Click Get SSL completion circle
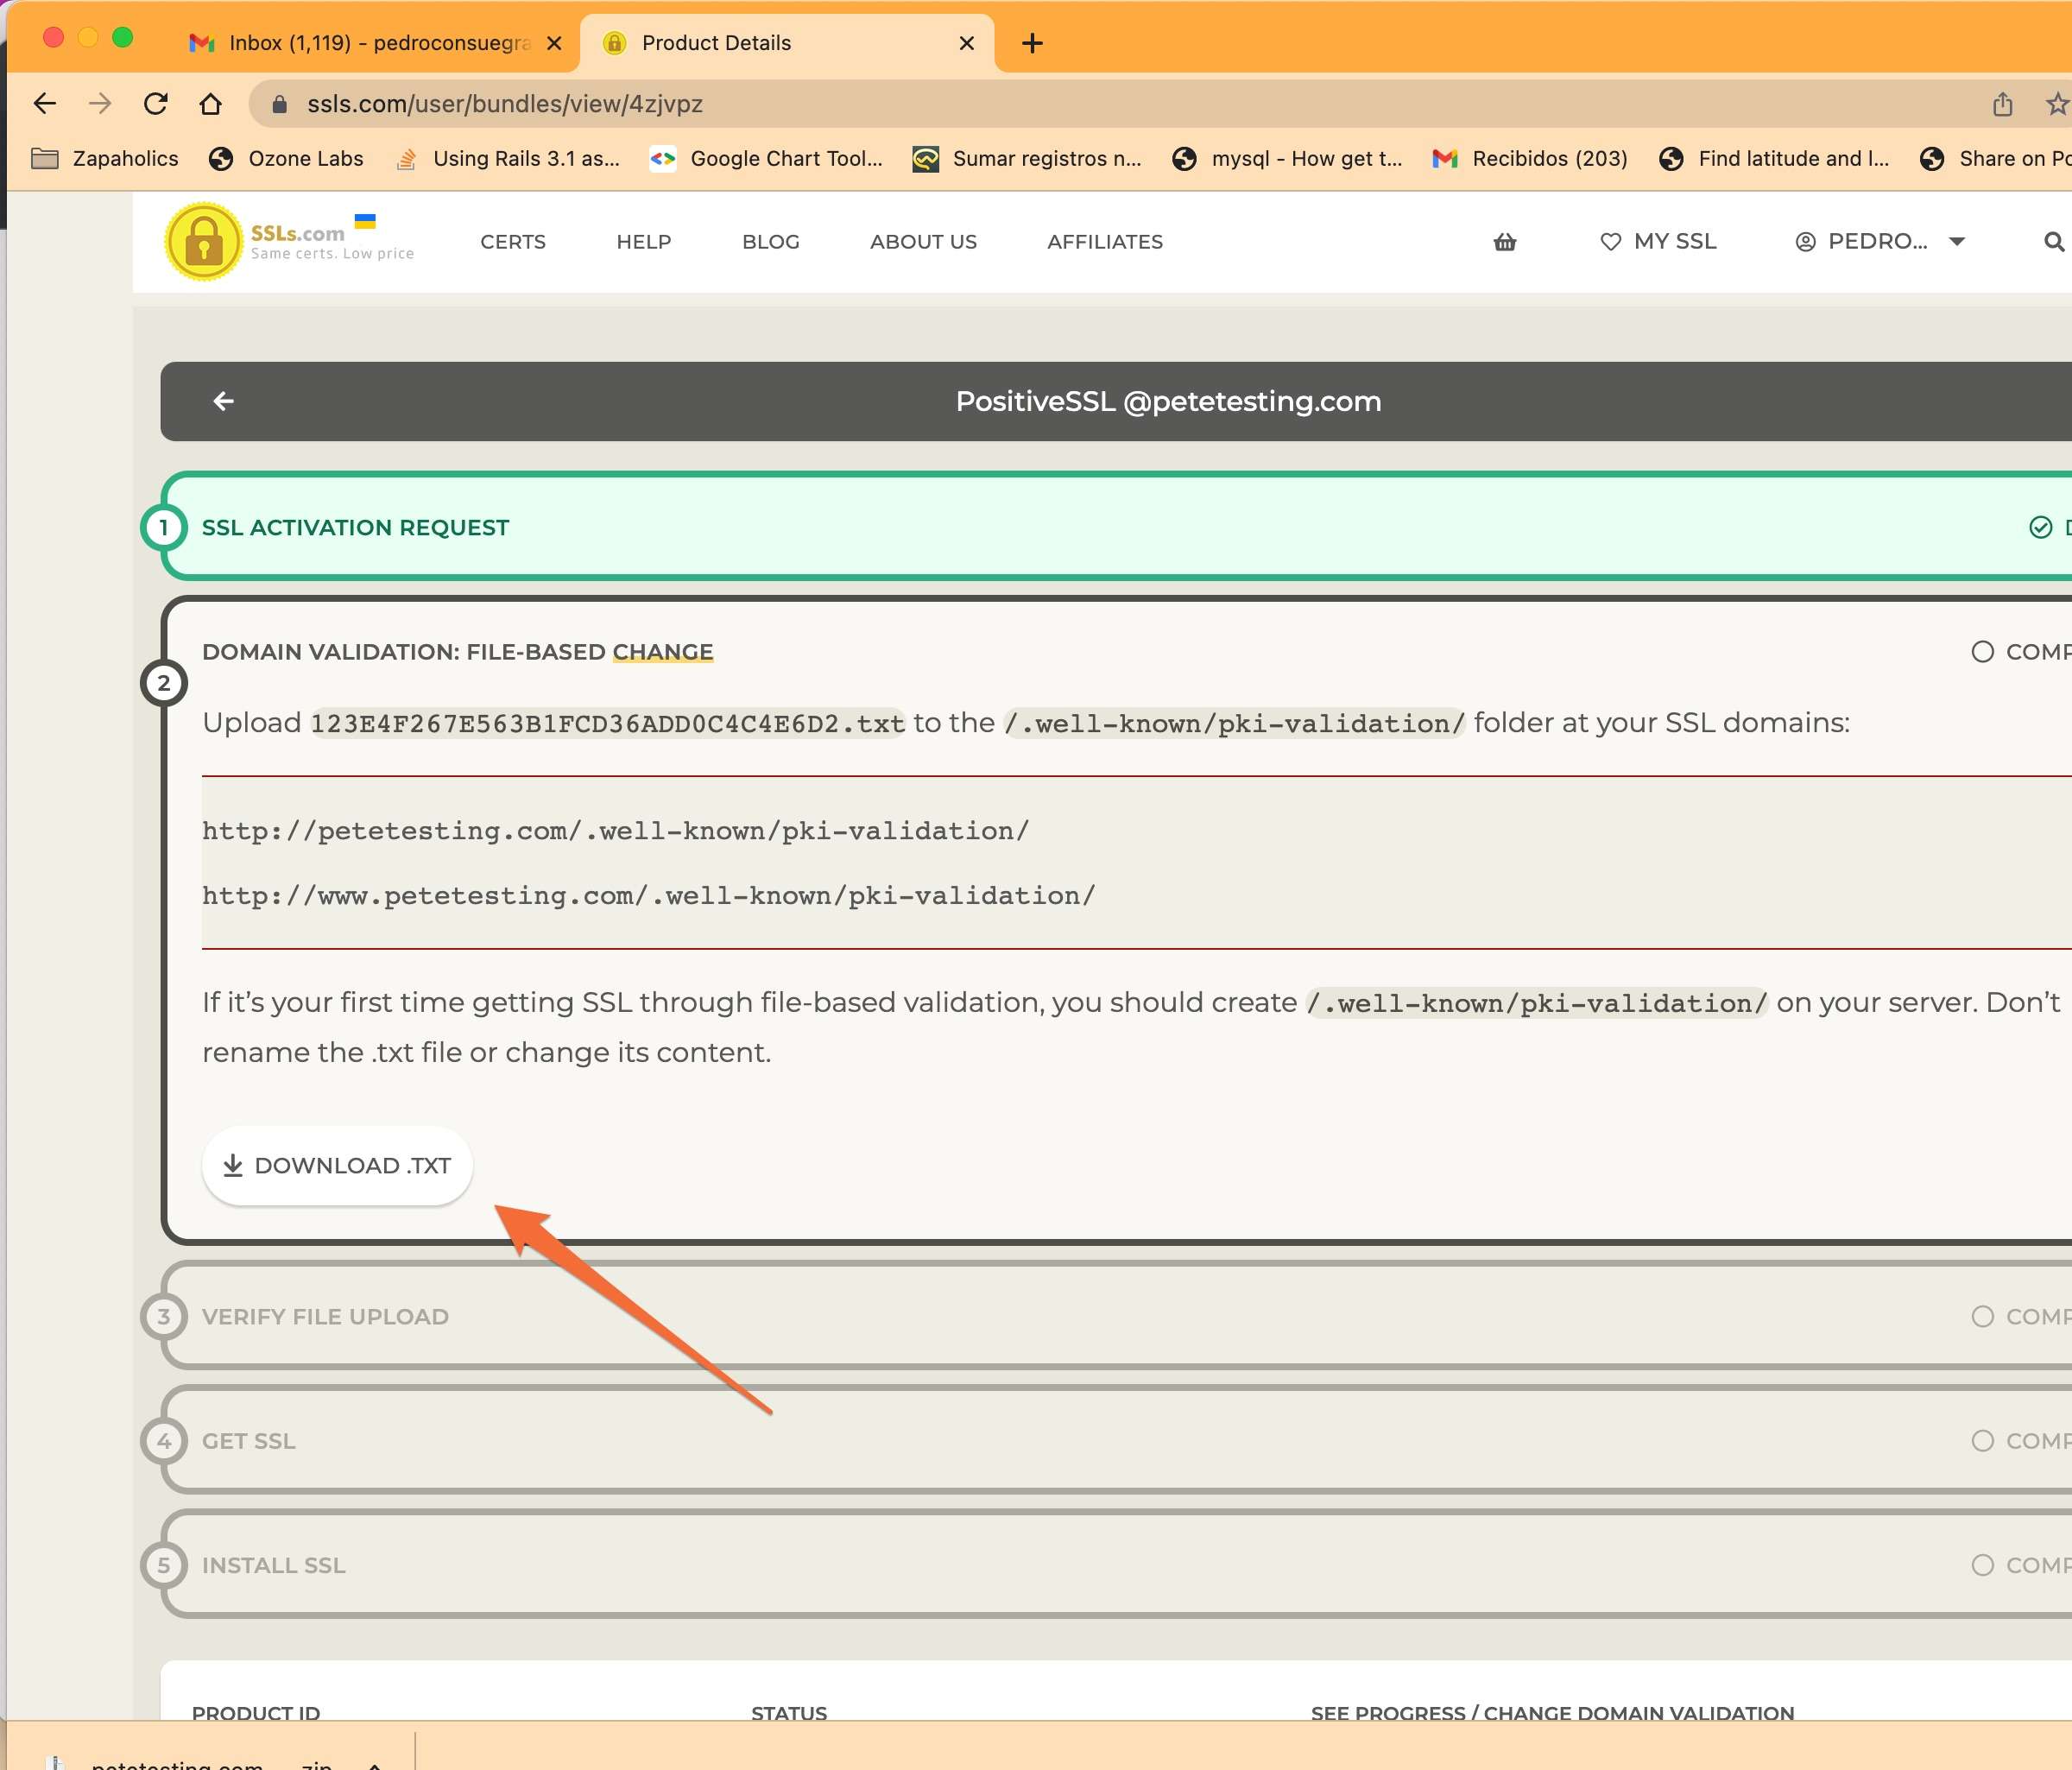 [1982, 1441]
